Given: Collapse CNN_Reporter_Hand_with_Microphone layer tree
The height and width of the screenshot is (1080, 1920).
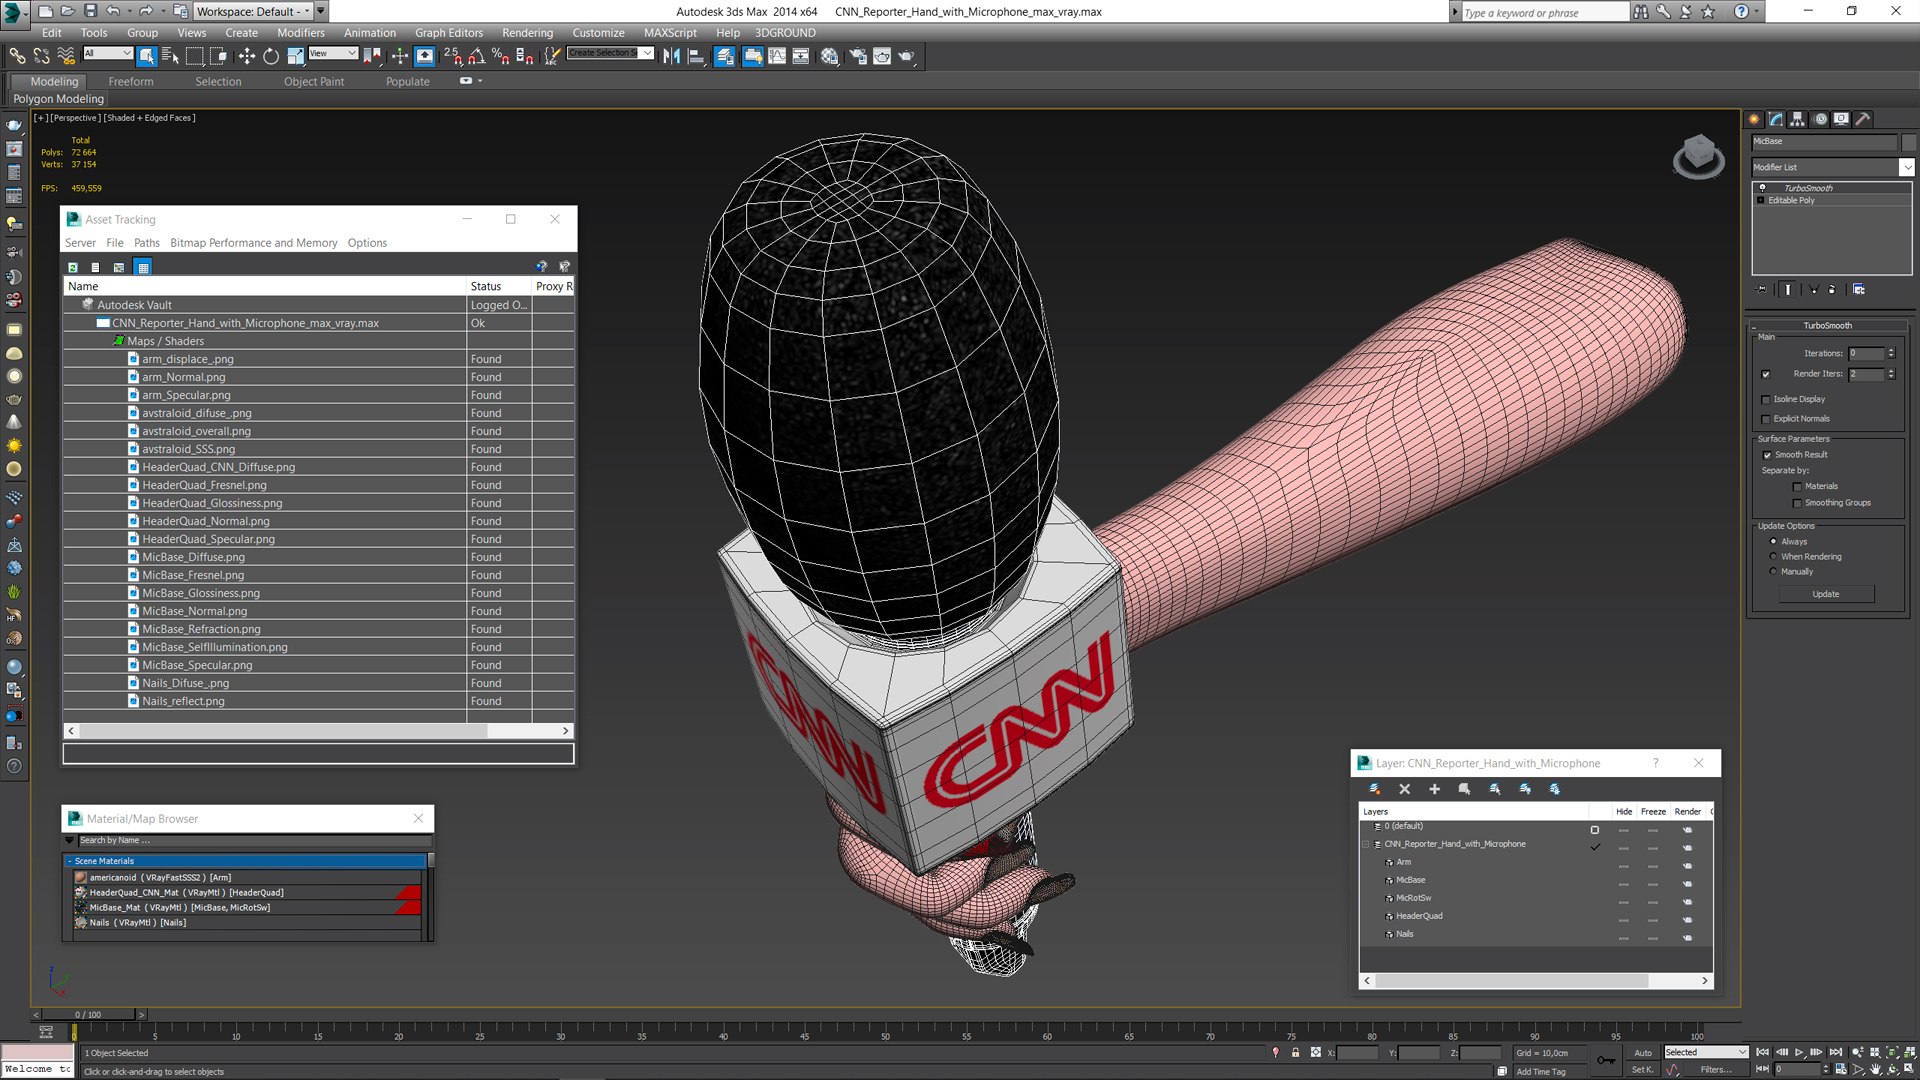Looking at the screenshot, I should point(1366,845).
